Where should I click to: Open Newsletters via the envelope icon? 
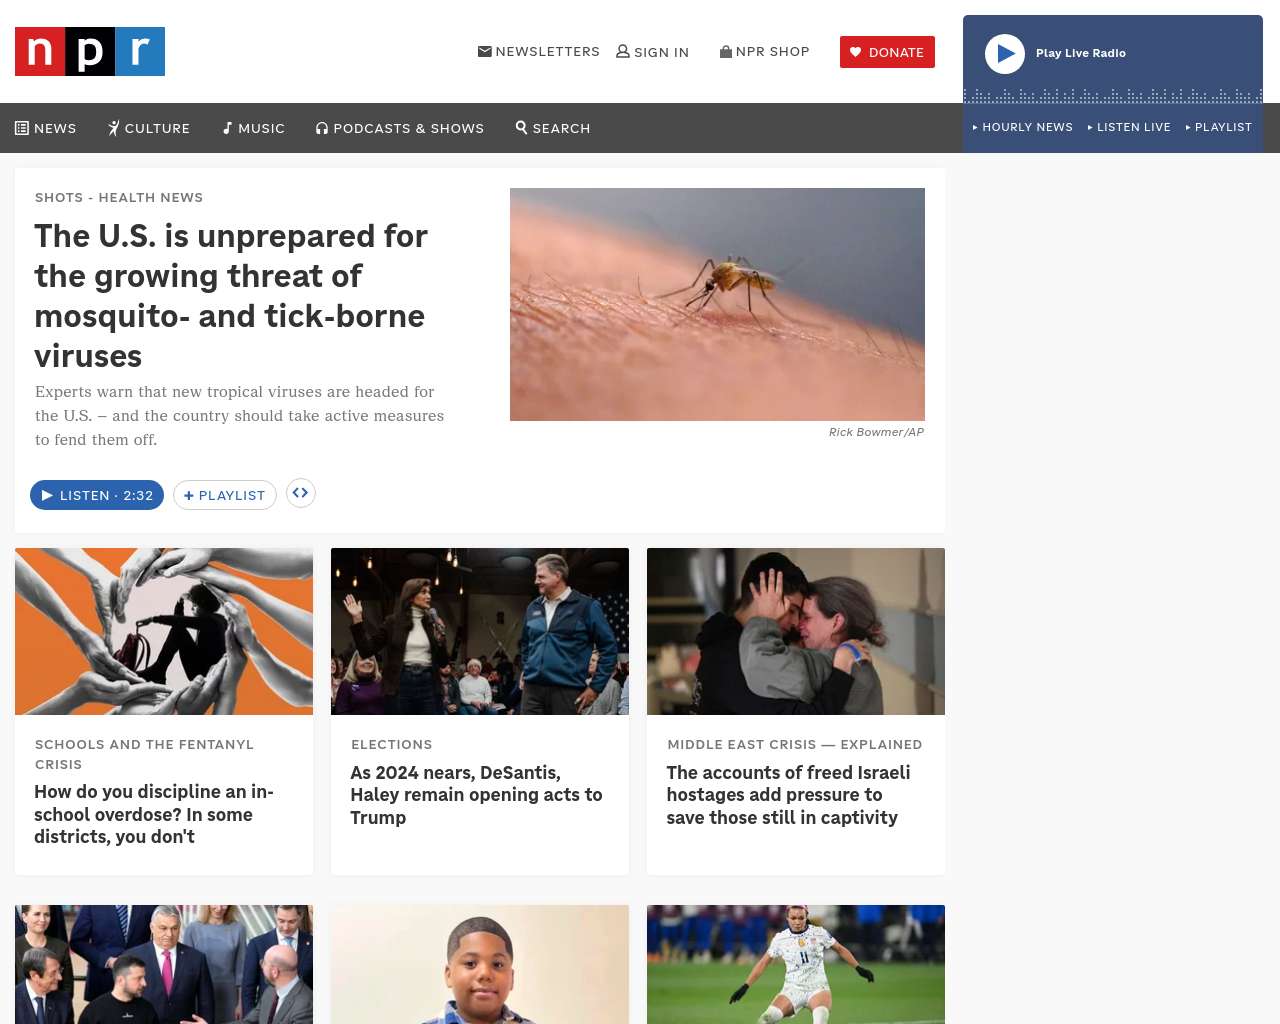(485, 51)
